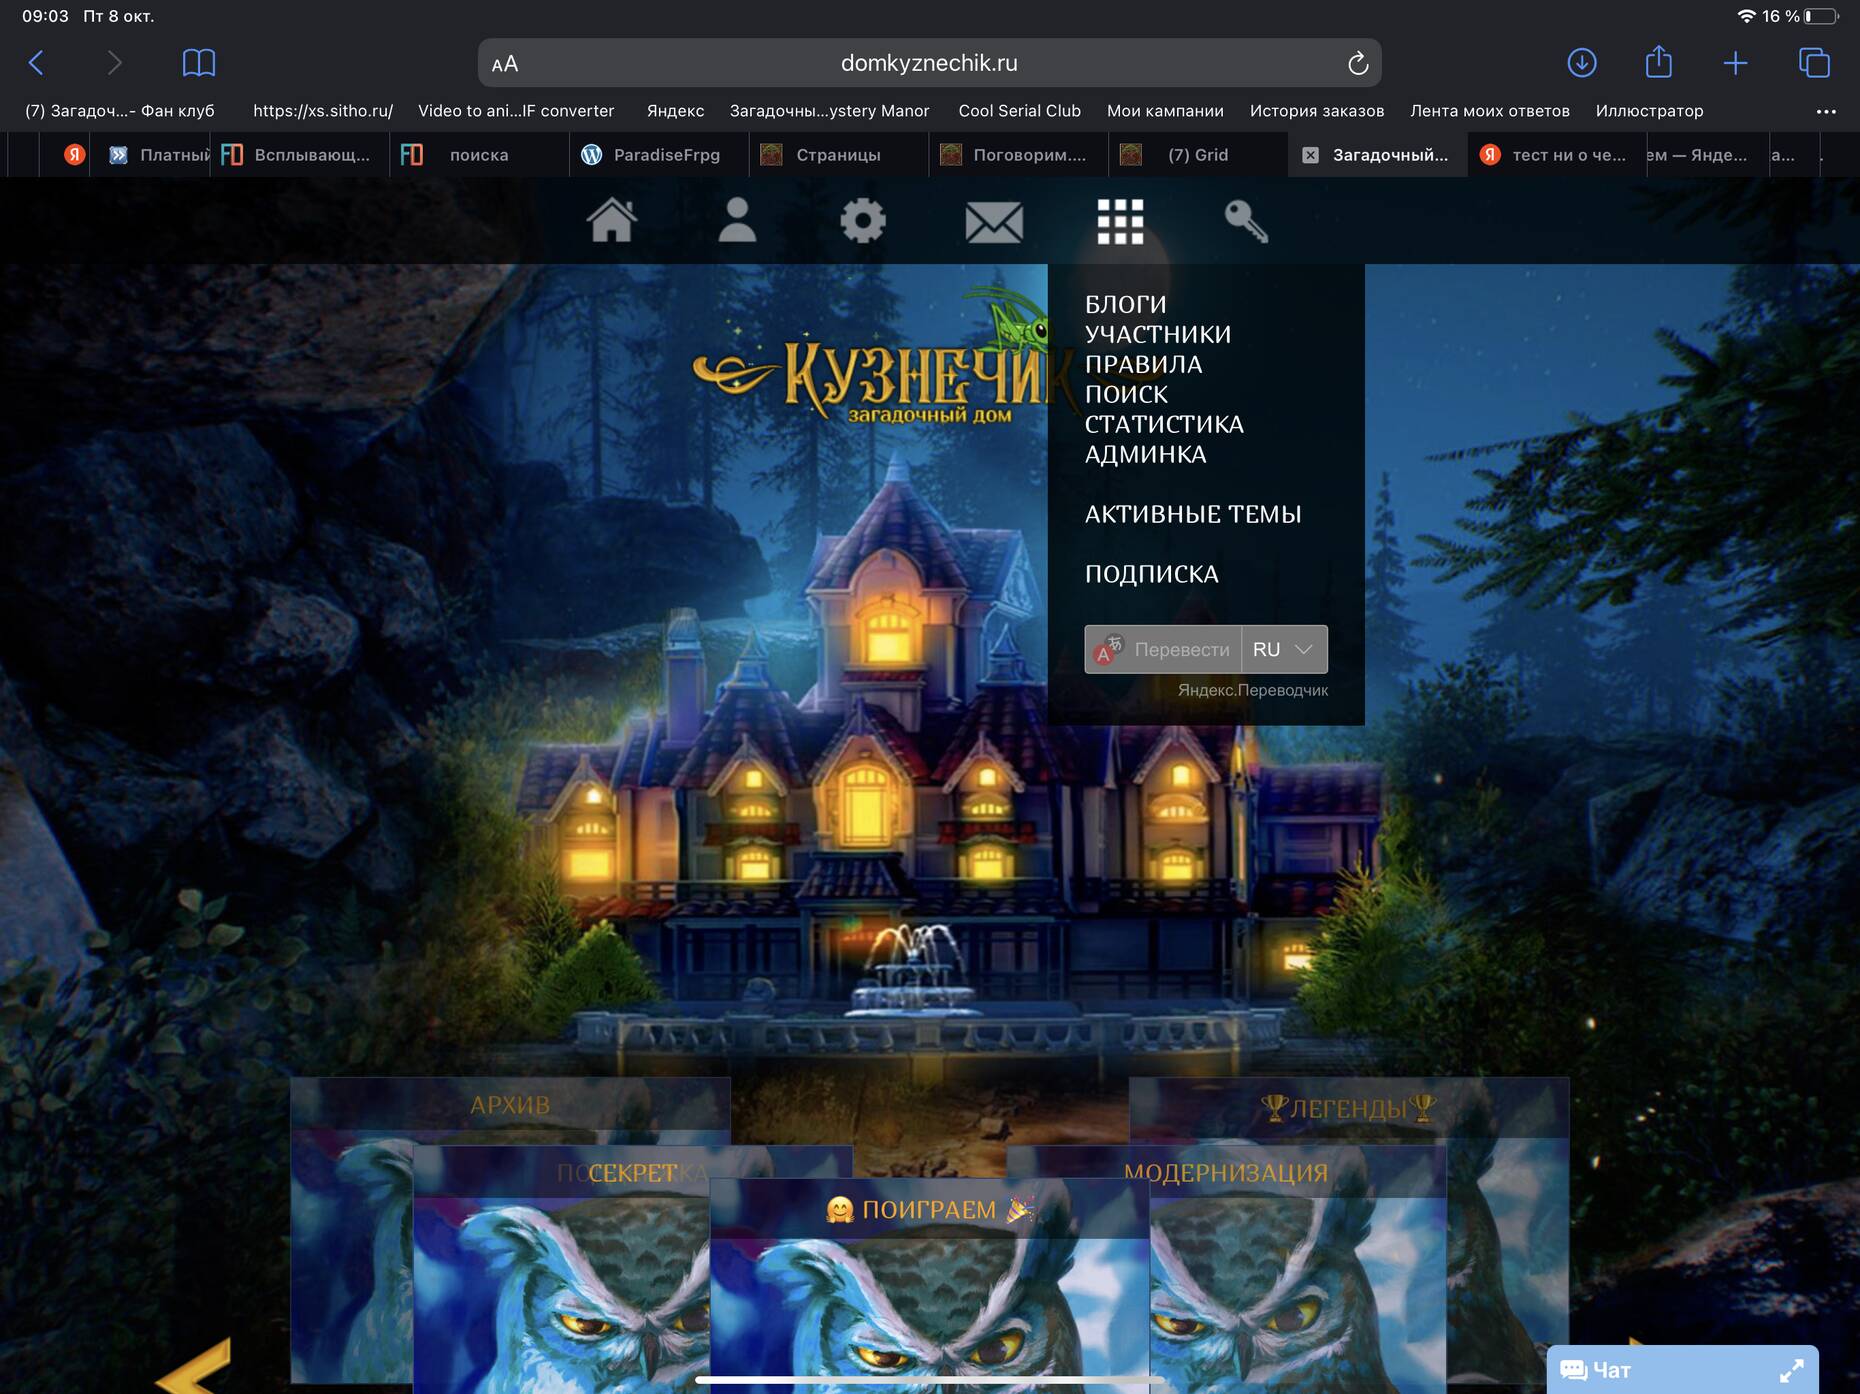This screenshot has height=1394, width=1860.
Task: Open ПОДПИСКА menu item
Action: tap(1151, 574)
